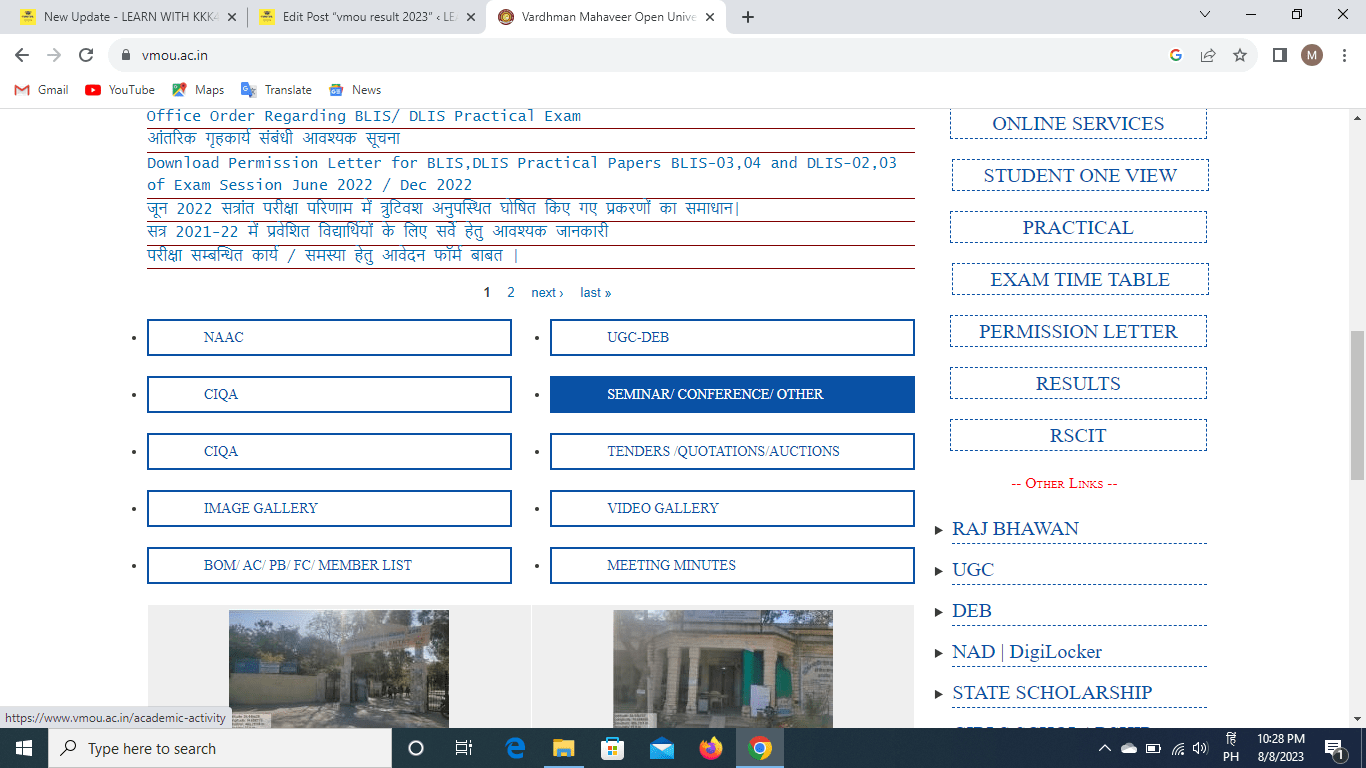Open the Chrome profile avatar M
Screen dimensions: 1366x768
pos(1312,56)
